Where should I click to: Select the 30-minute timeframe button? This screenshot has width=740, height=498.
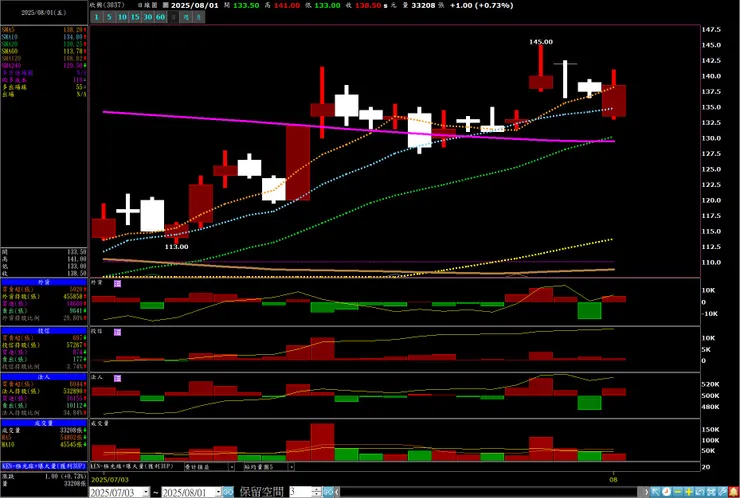tap(148, 17)
